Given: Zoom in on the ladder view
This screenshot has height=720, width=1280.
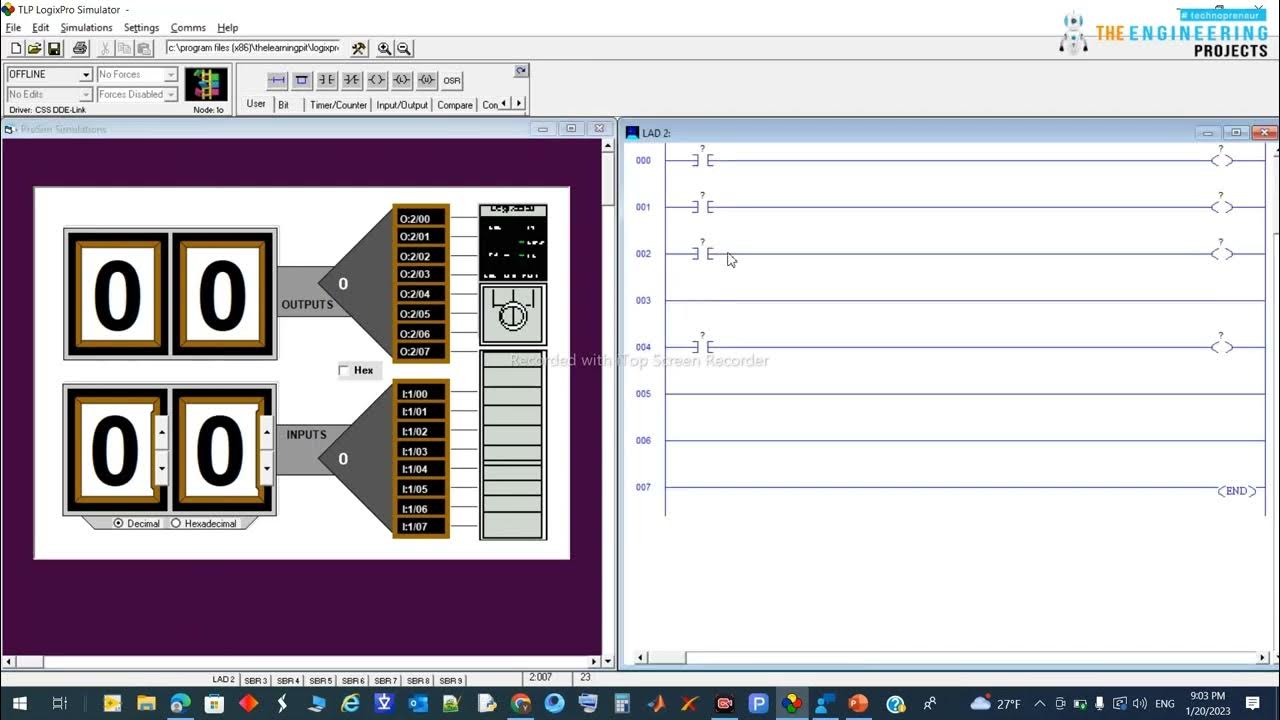Looking at the screenshot, I should [x=384, y=48].
